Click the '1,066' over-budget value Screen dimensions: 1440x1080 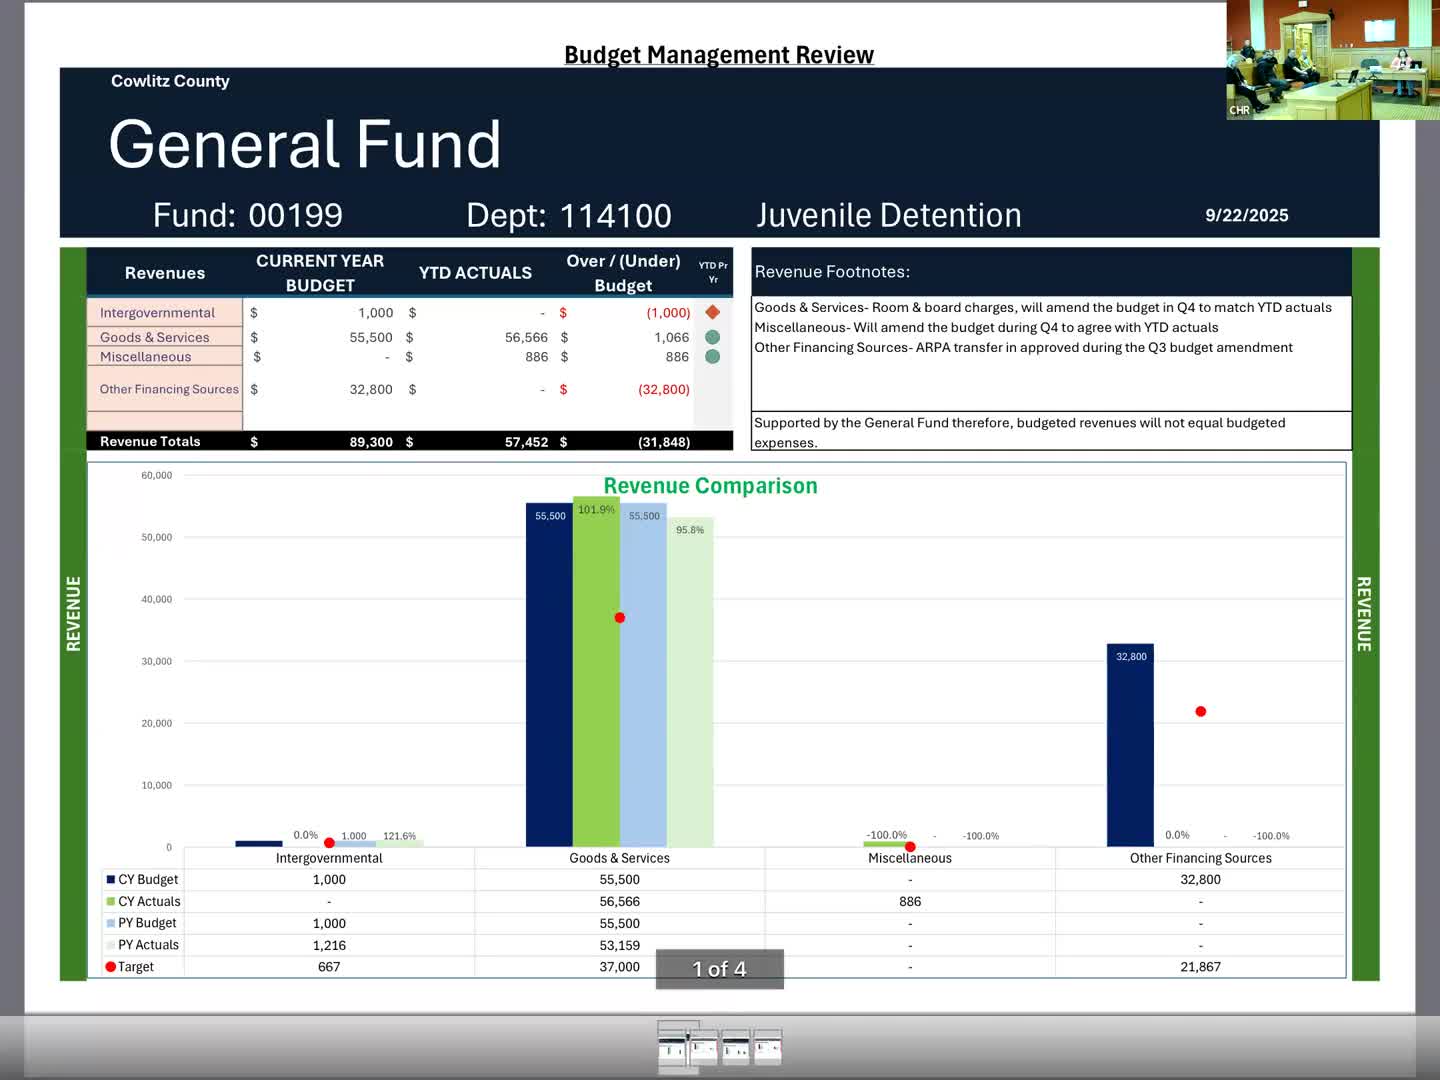point(671,337)
